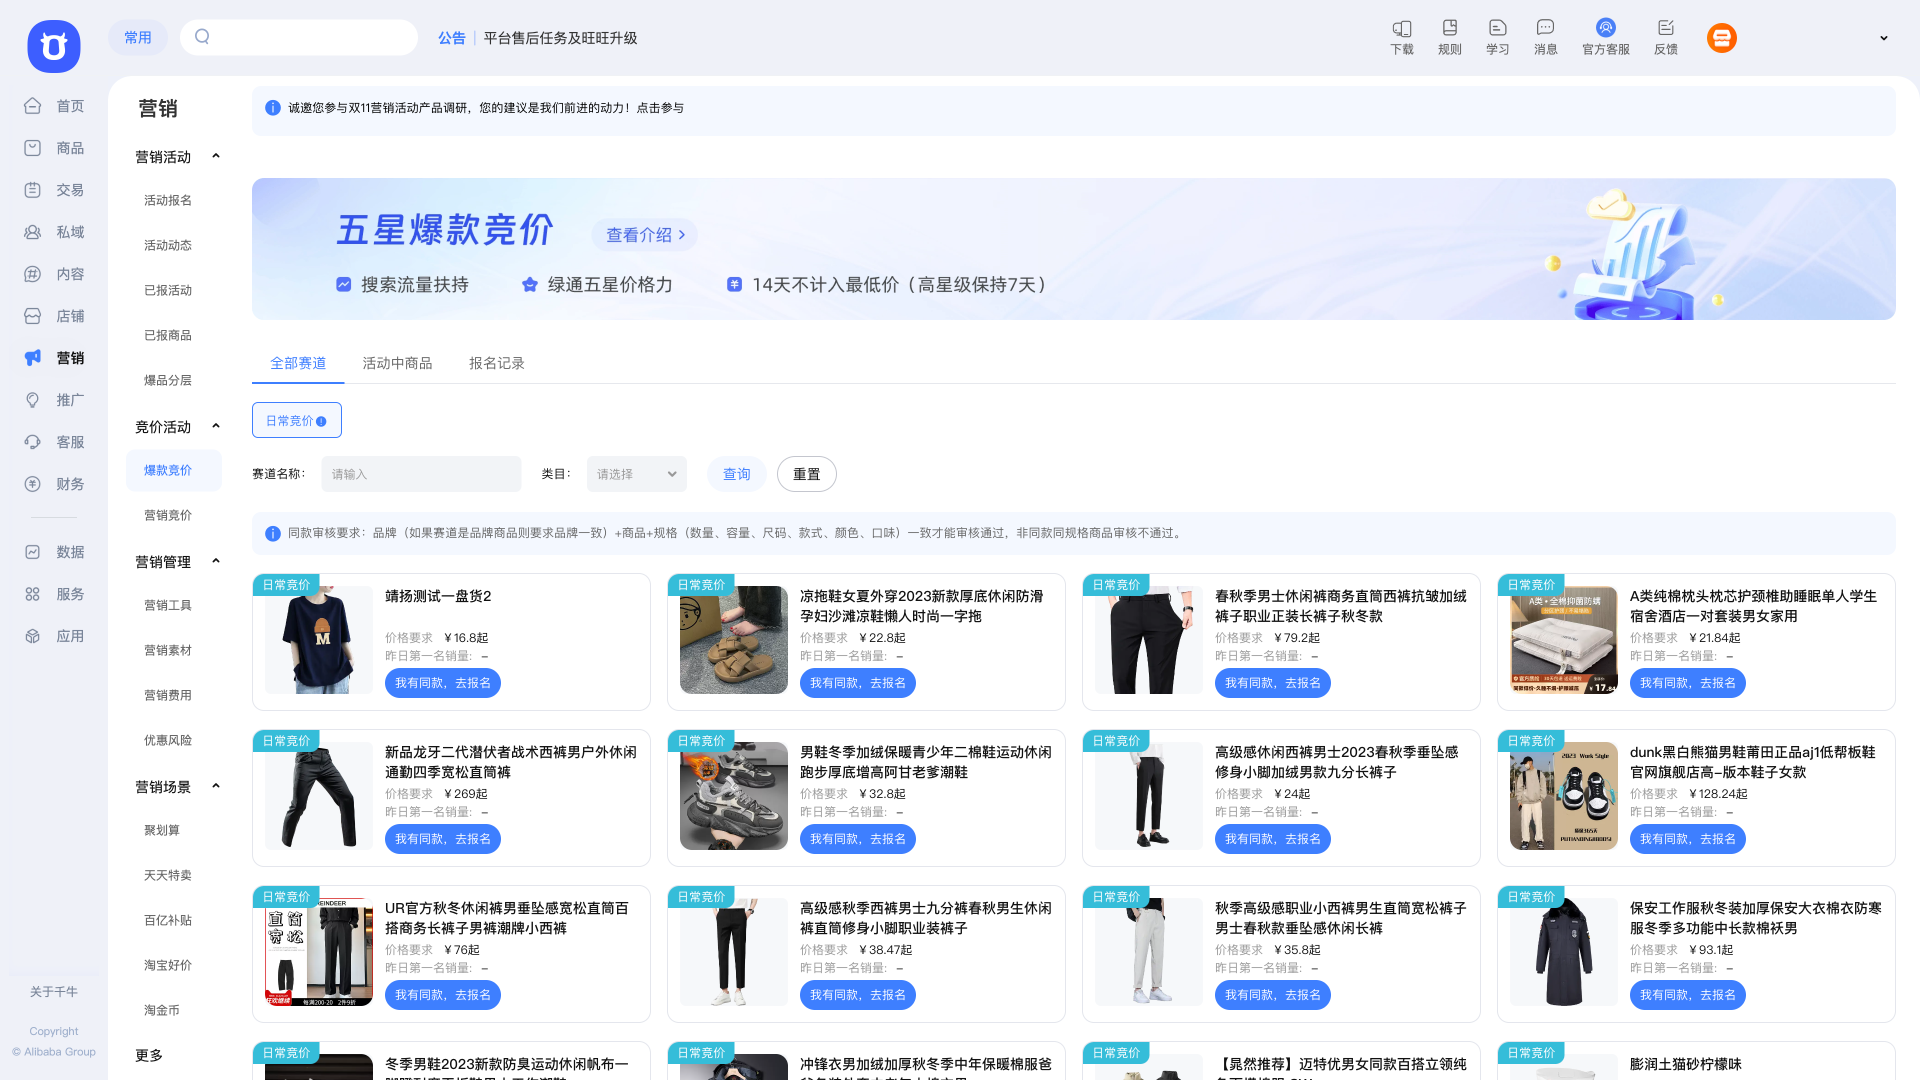Click 我有同款，去报名 for 靖扬测试一盘货2

(x=443, y=683)
